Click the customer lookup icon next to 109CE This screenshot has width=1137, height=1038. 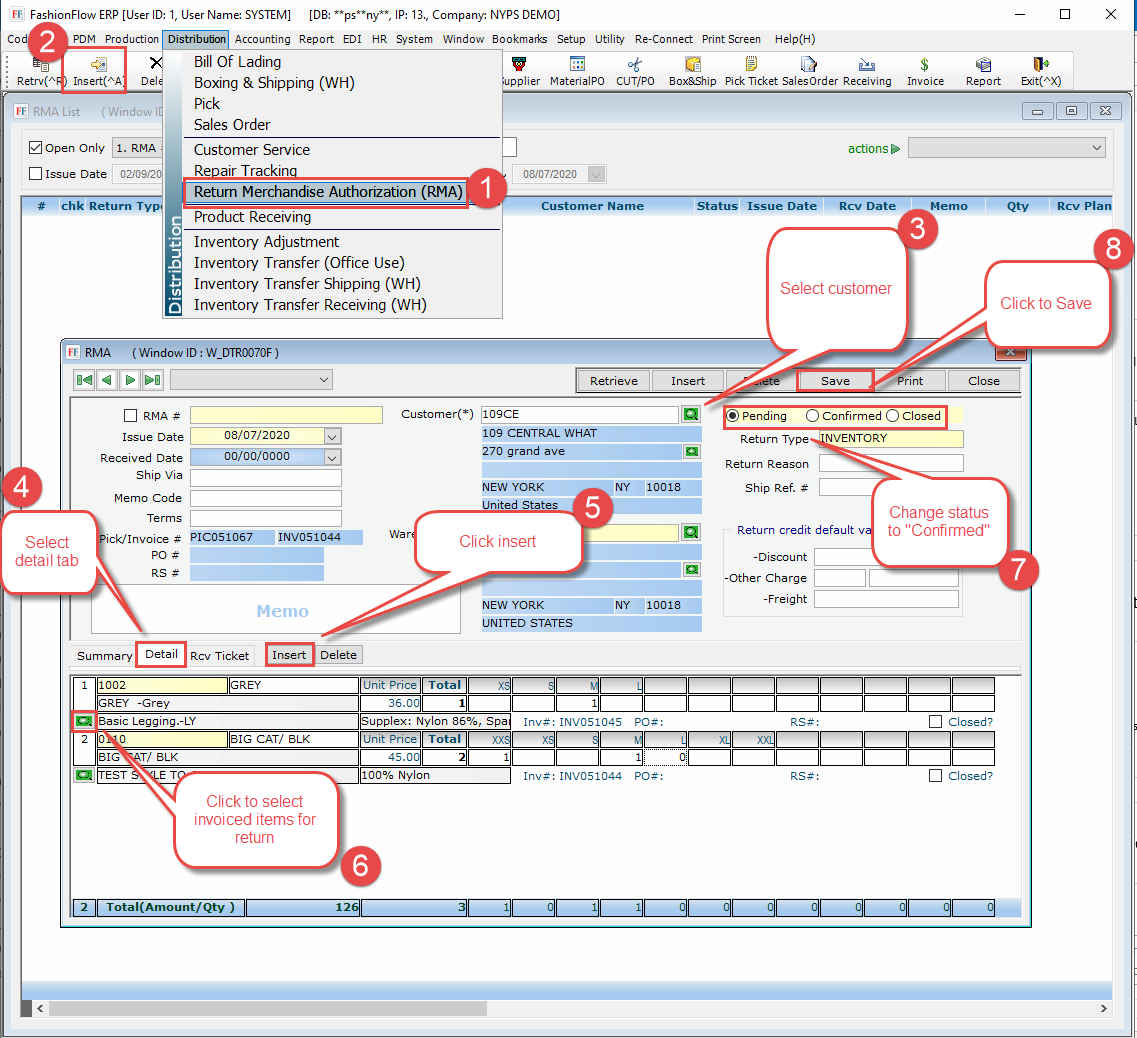[x=691, y=414]
